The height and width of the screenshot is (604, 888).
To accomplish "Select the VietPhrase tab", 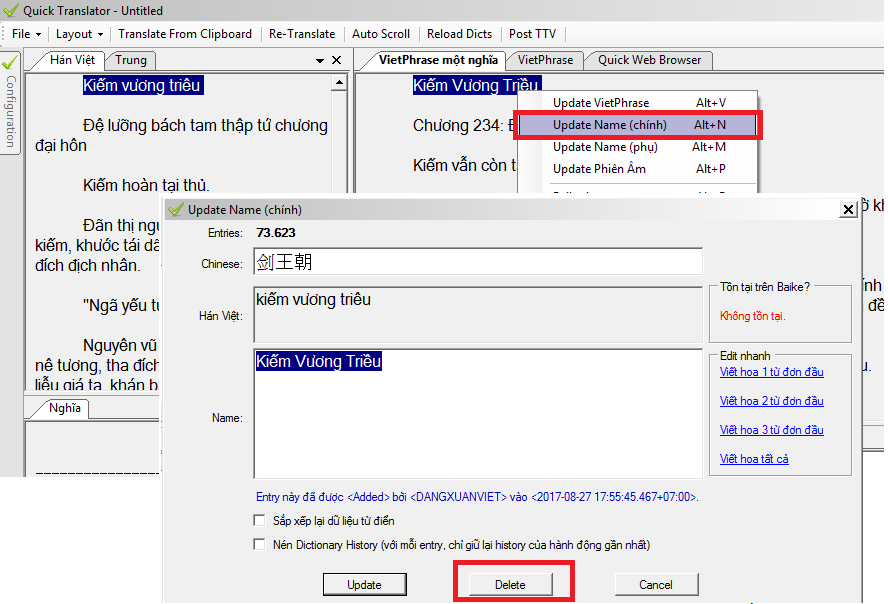I will (x=545, y=60).
